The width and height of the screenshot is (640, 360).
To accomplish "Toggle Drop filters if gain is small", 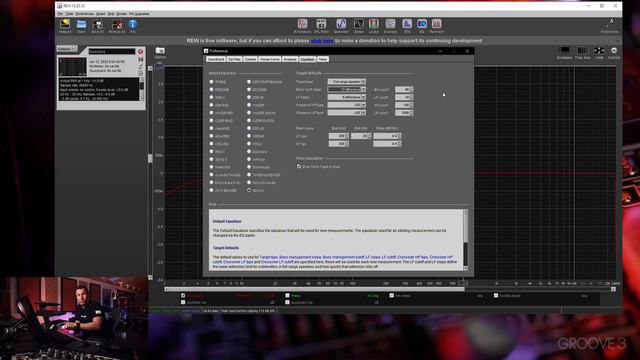I will click(x=299, y=167).
